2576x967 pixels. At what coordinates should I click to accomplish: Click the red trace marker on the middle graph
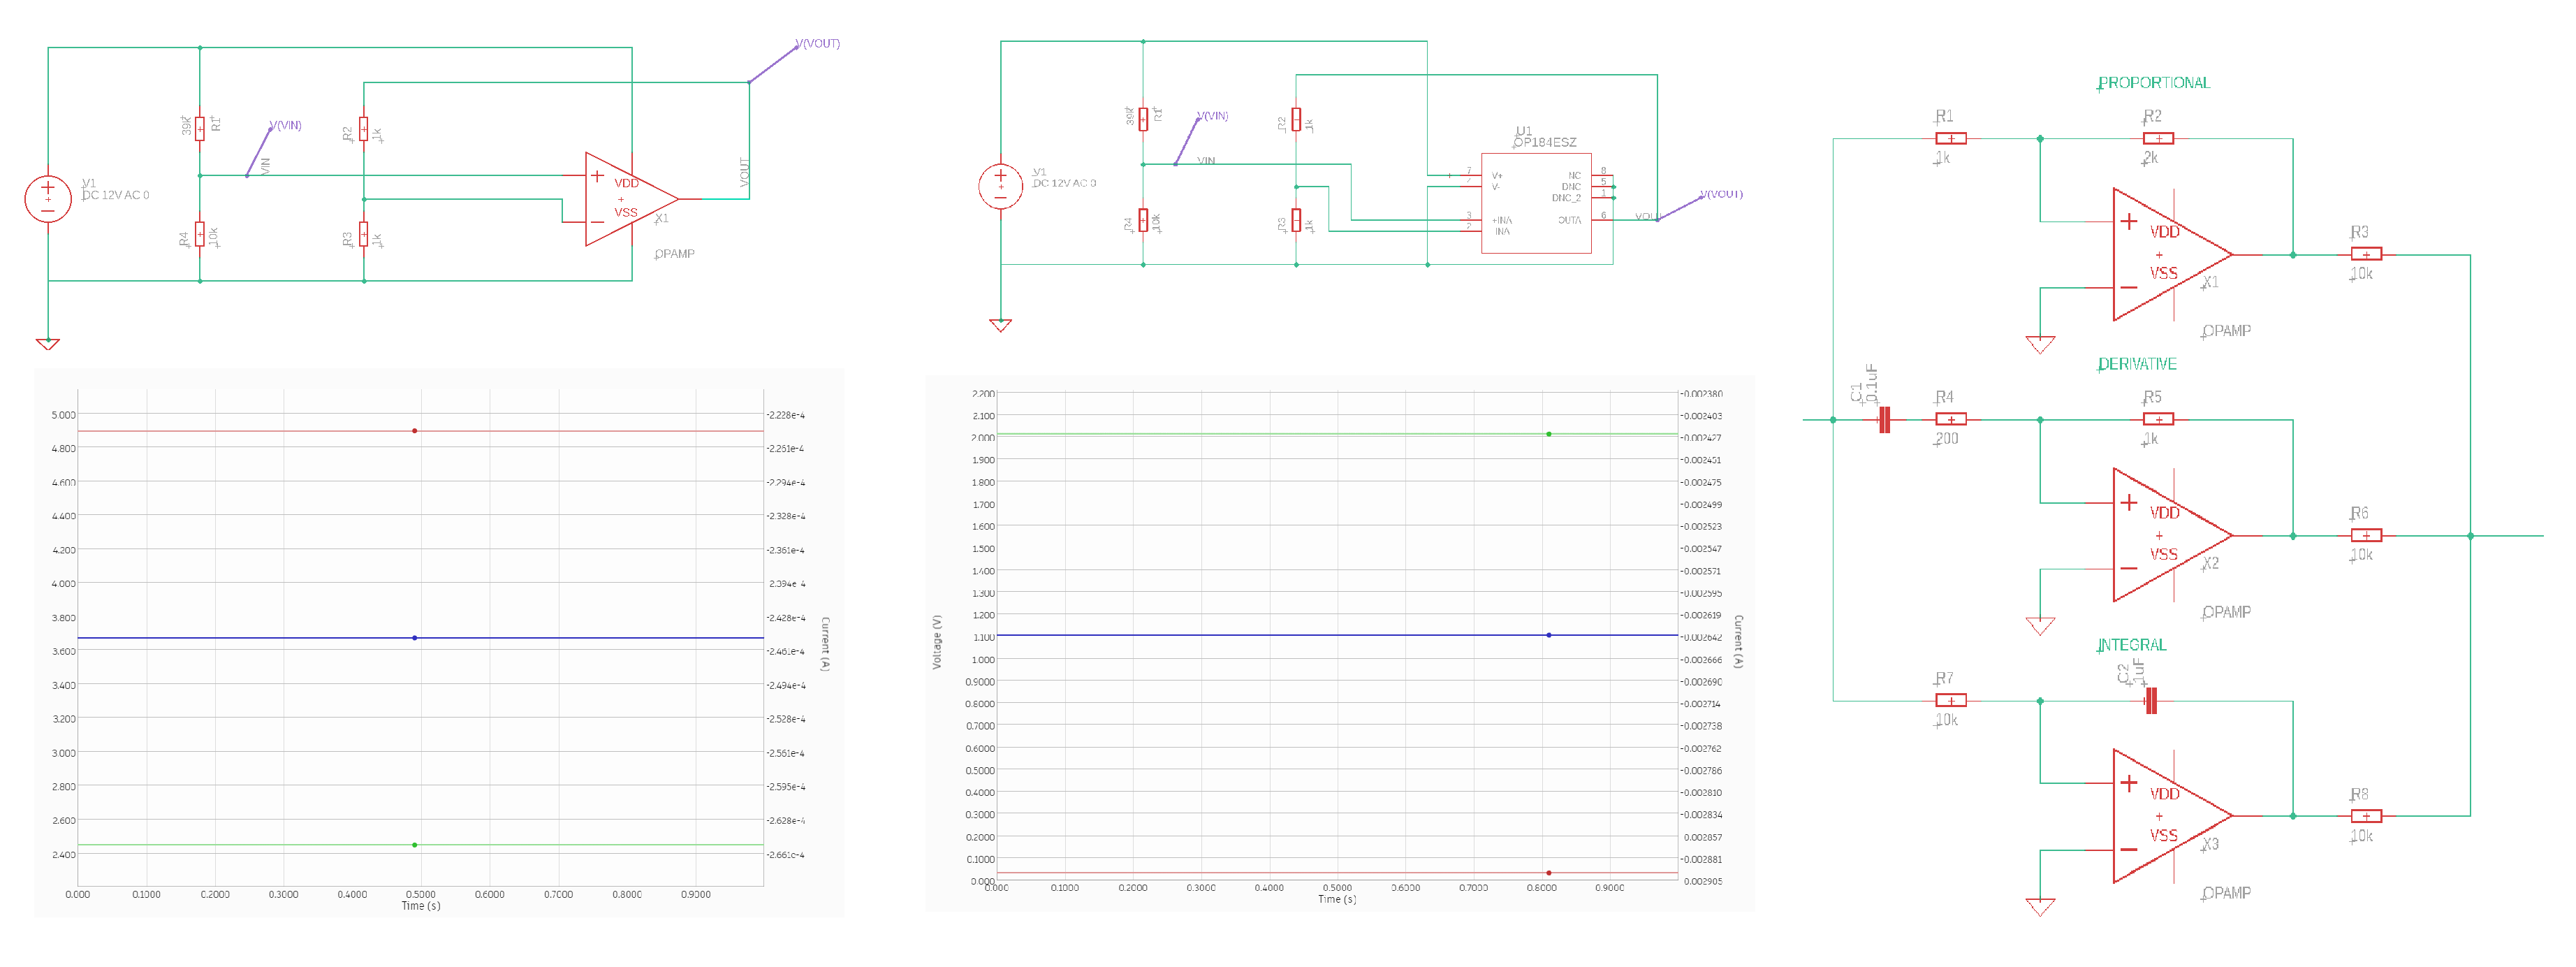(1549, 873)
